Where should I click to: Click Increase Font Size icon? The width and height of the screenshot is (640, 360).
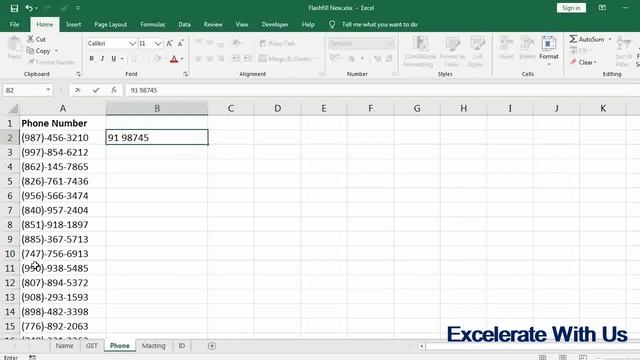169,43
